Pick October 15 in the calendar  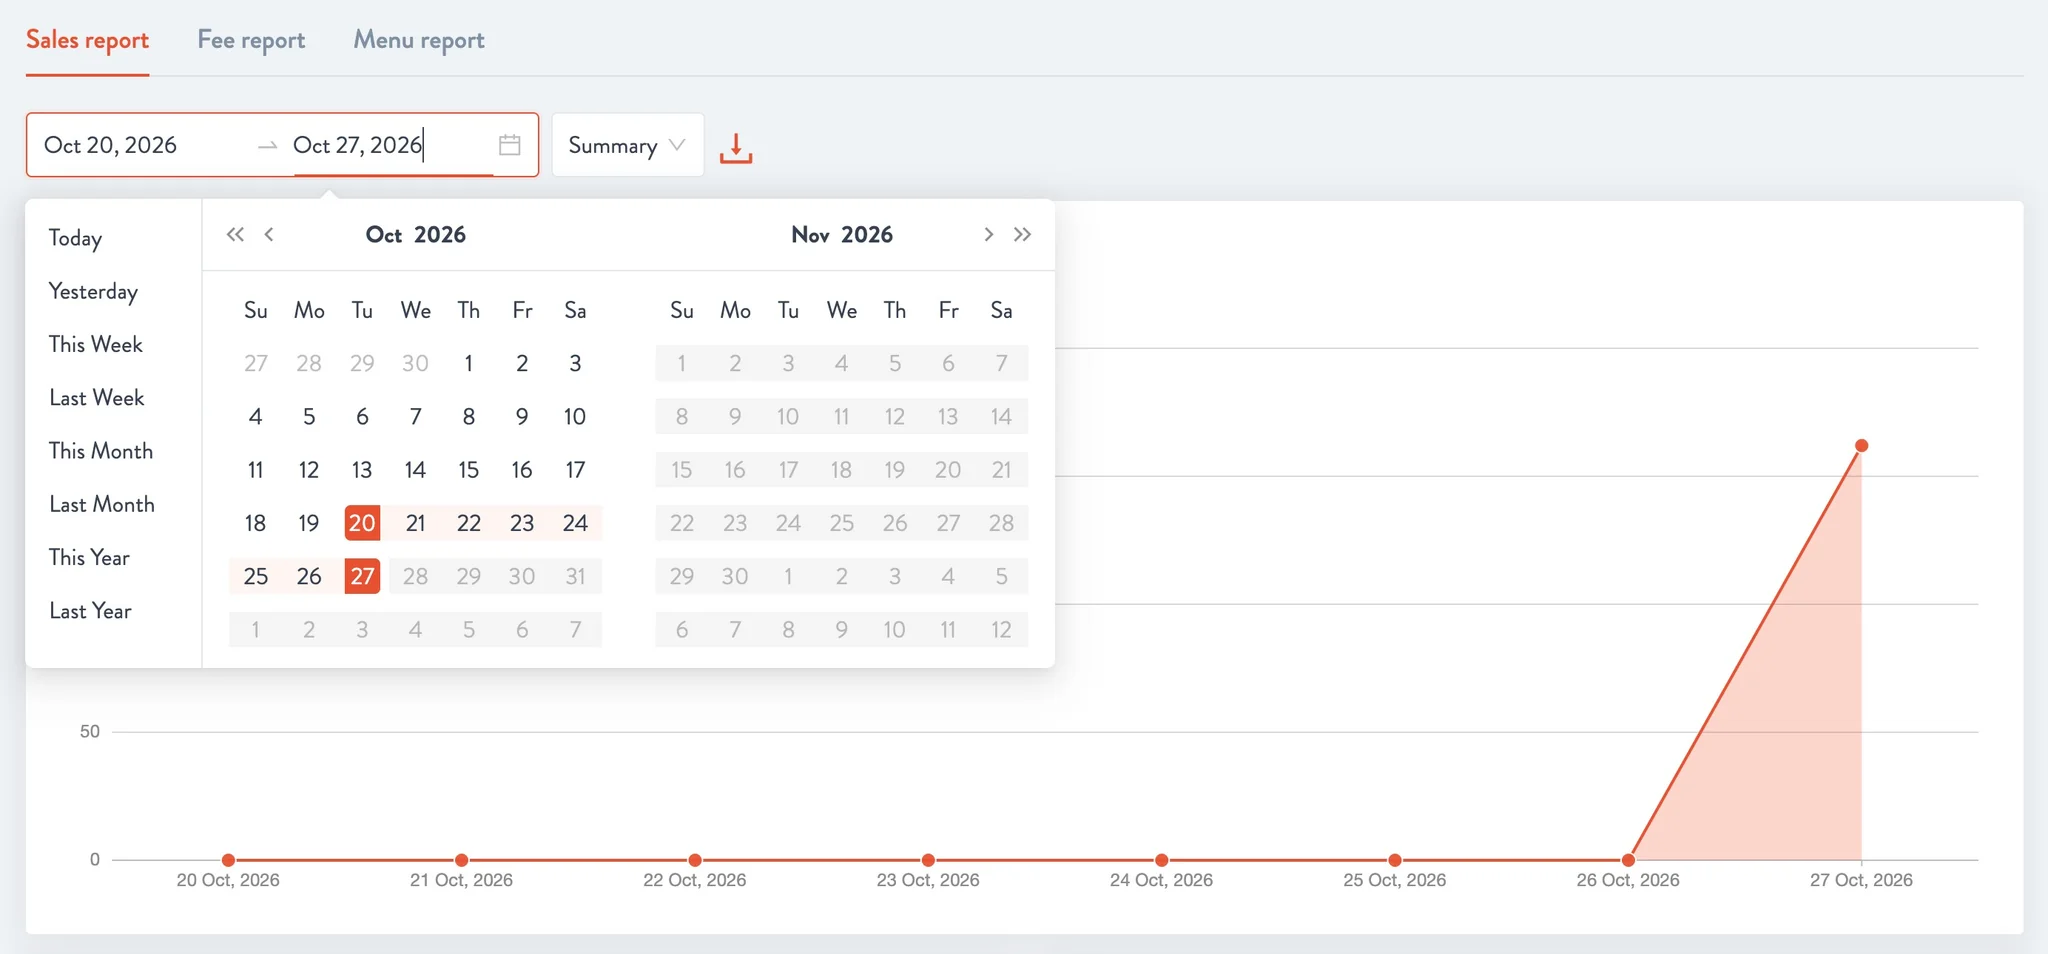(x=469, y=470)
